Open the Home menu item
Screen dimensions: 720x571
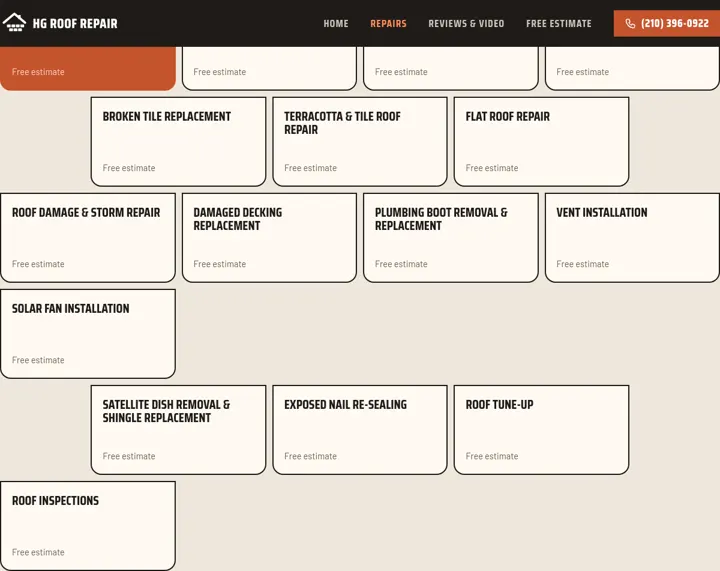tap(336, 23)
